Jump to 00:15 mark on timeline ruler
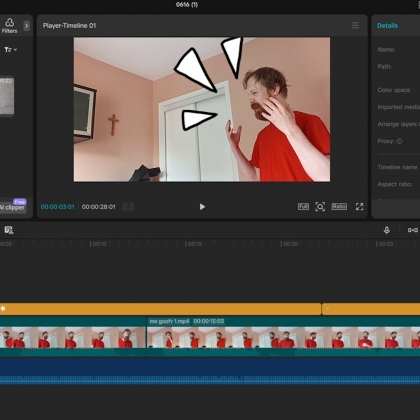The height and width of the screenshot is (420, 420). (194, 244)
